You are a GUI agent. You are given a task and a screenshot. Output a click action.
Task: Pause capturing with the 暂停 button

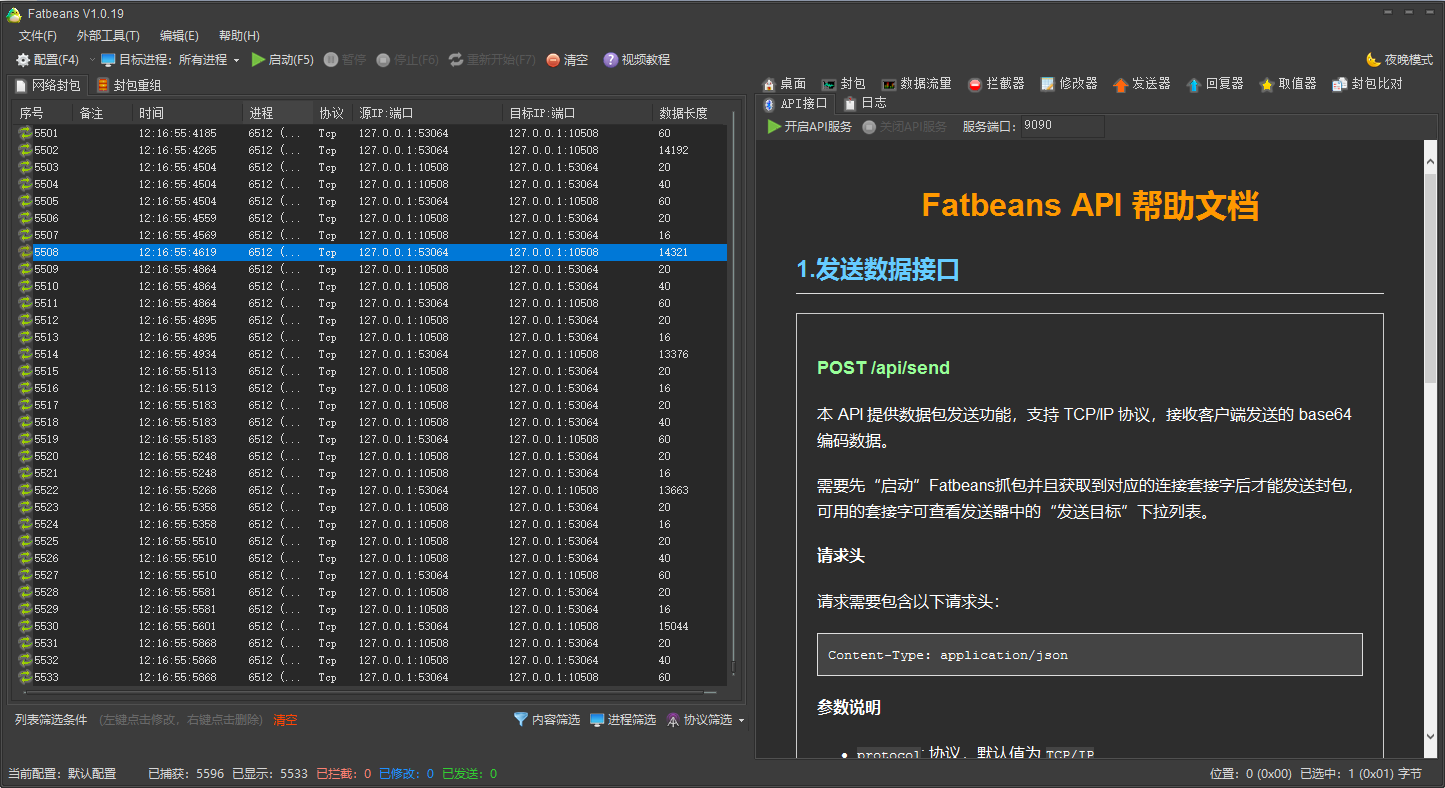(345, 59)
